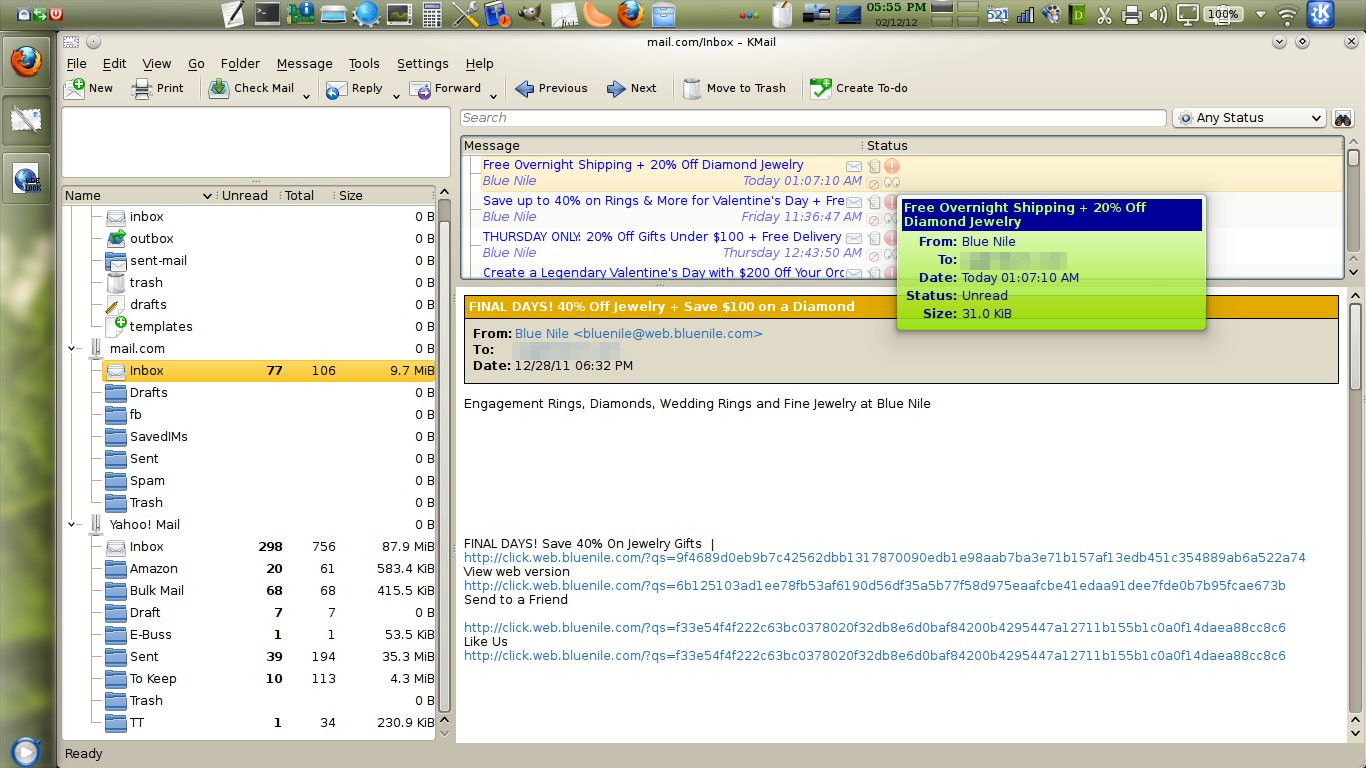Screen dimensions: 1366x768
Task: Toggle to-do status icon on Free Overnight Shipping message
Action: coord(874,166)
